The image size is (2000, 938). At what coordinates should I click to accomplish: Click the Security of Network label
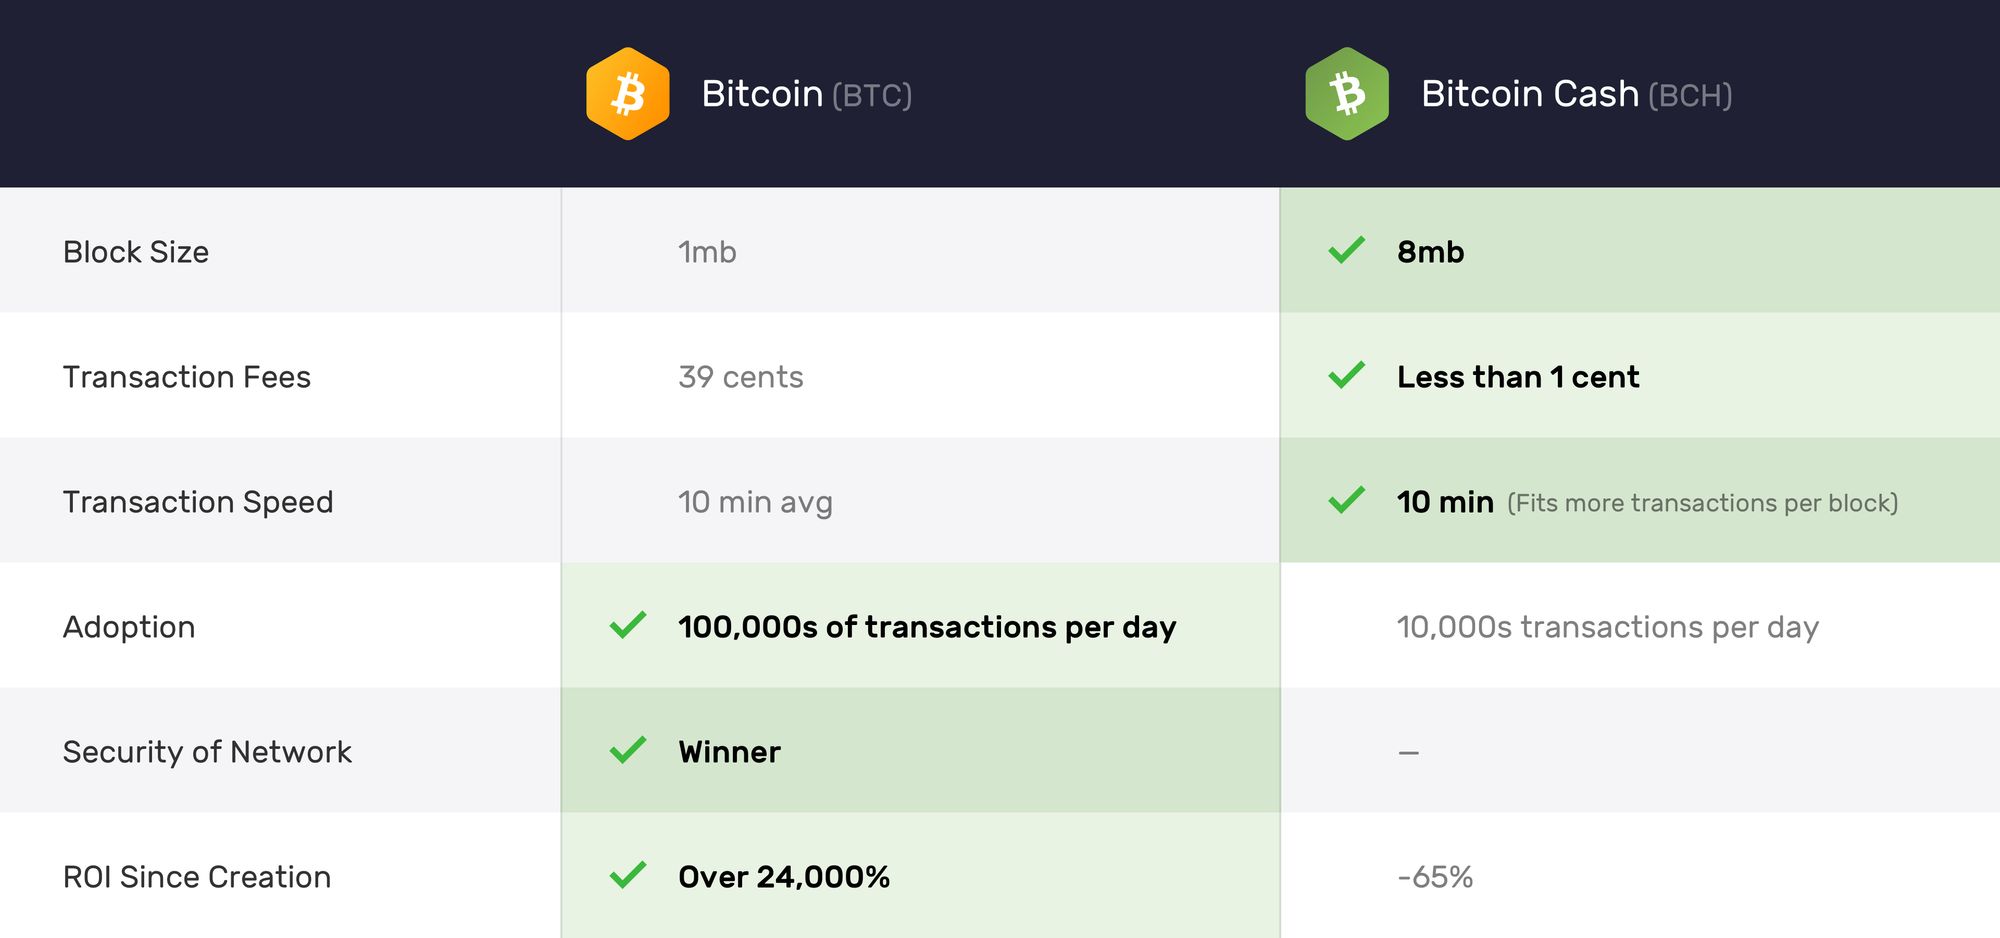click(207, 752)
